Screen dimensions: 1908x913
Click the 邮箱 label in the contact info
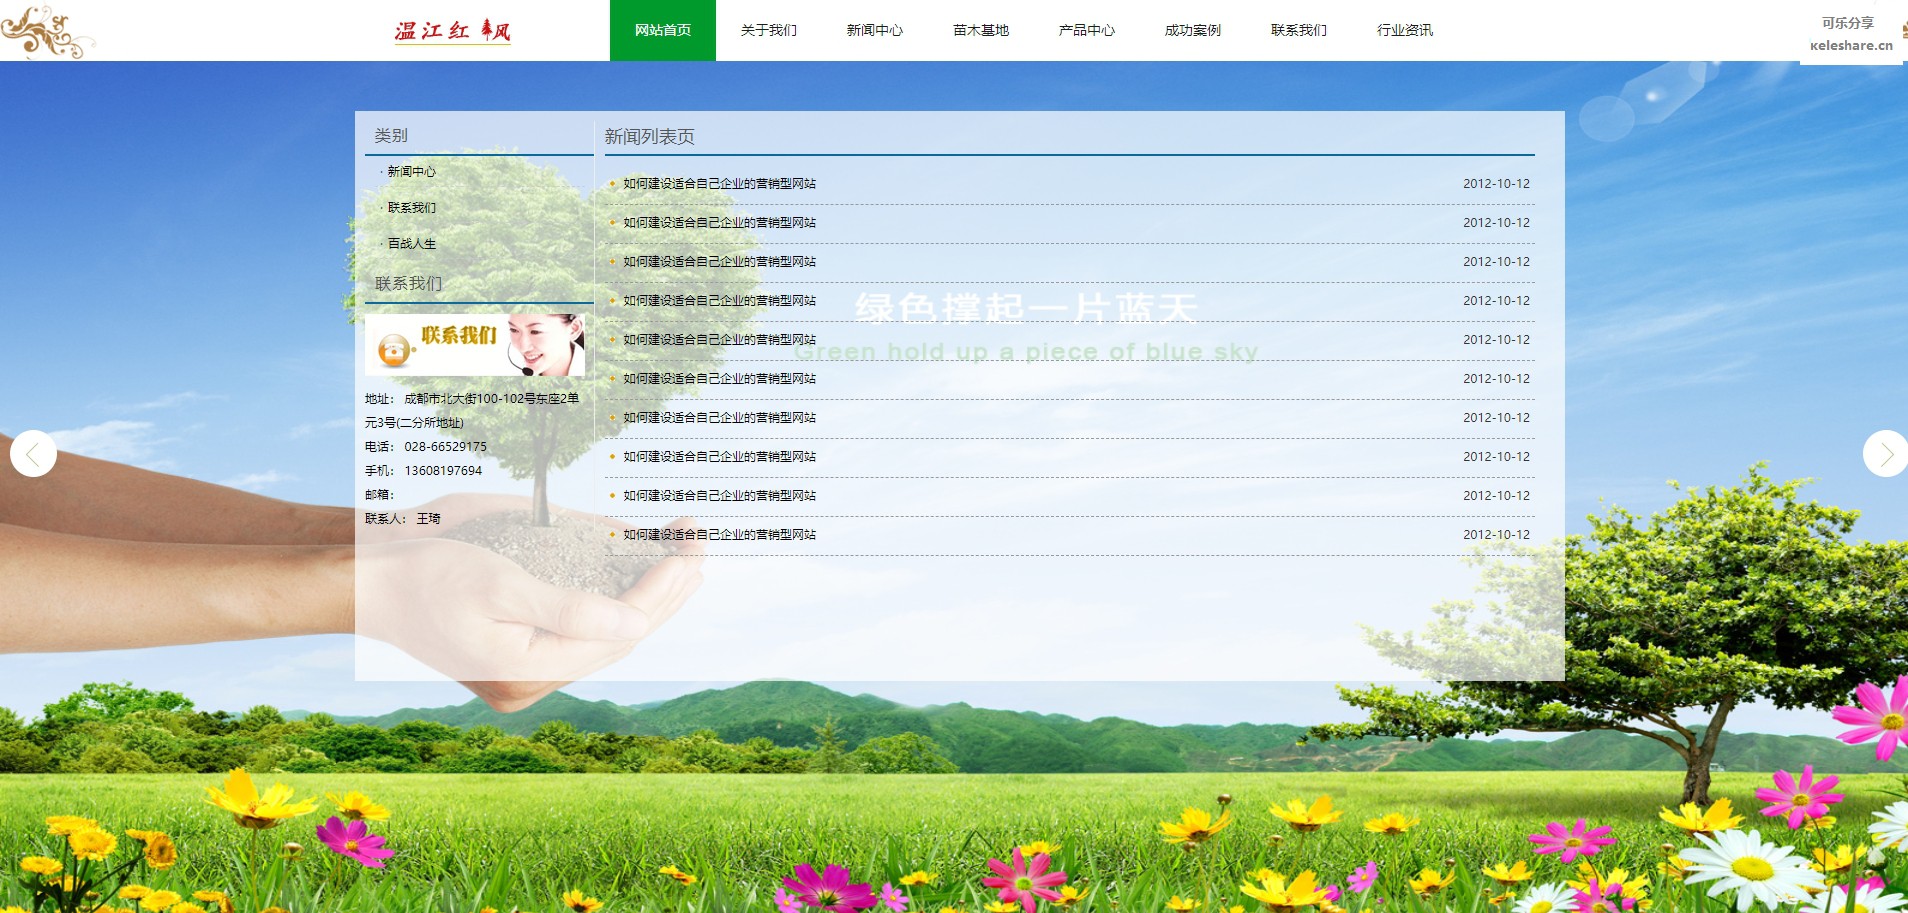pyautogui.click(x=380, y=495)
